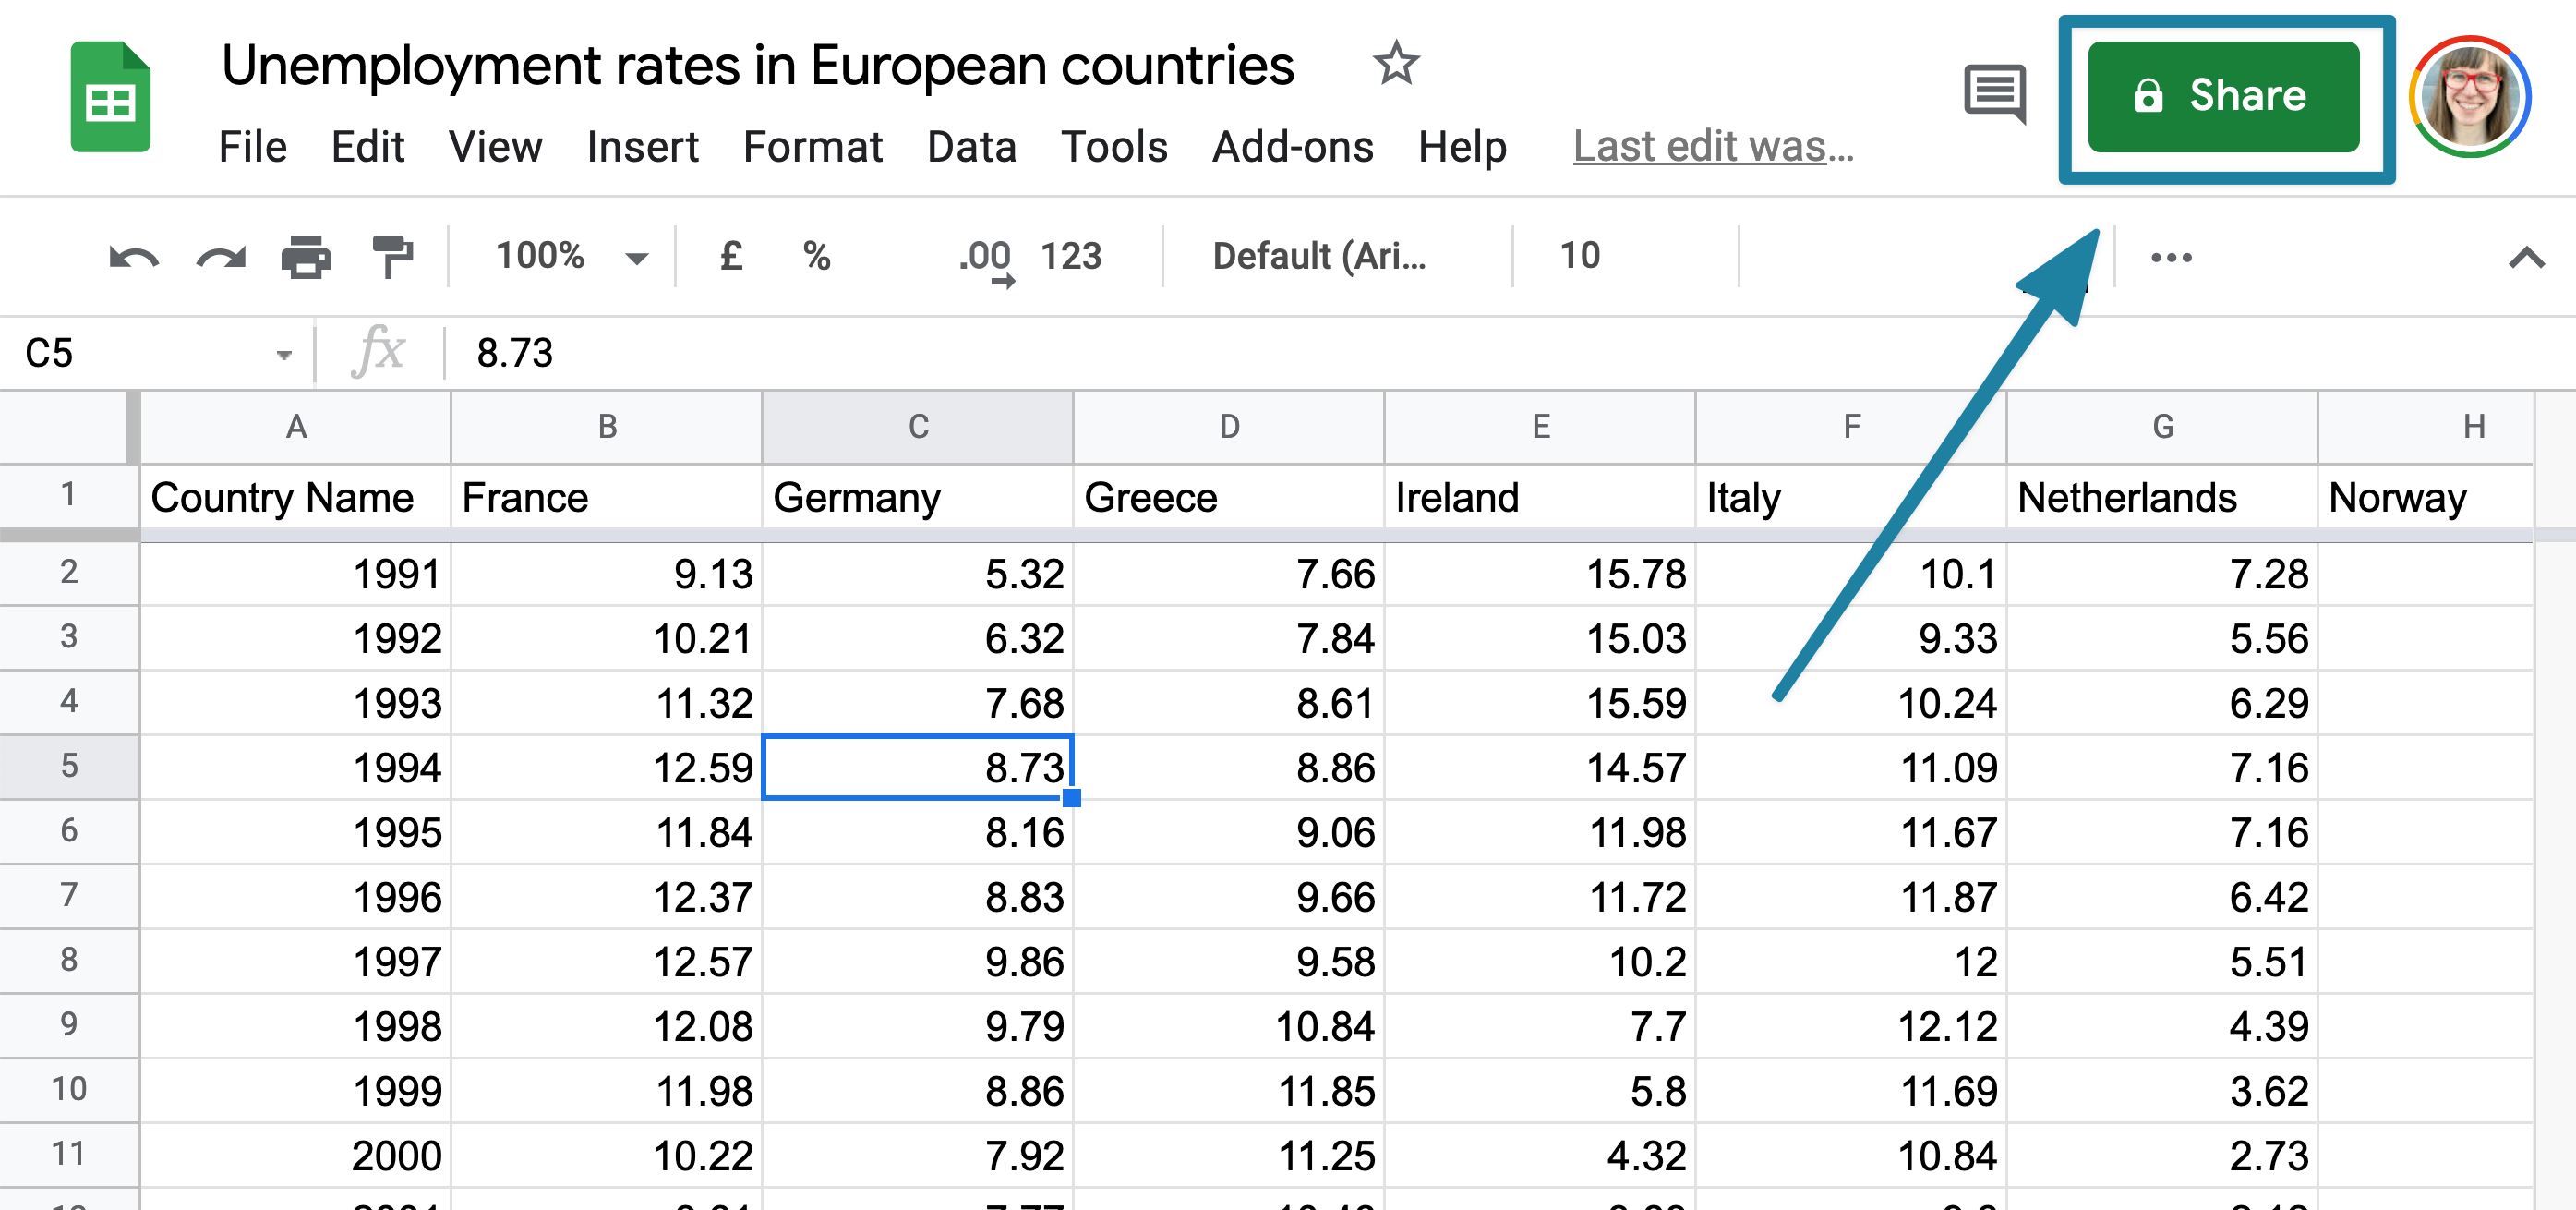Click the undo arrow icon
The width and height of the screenshot is (2576, 1210).
pos(133,258)
